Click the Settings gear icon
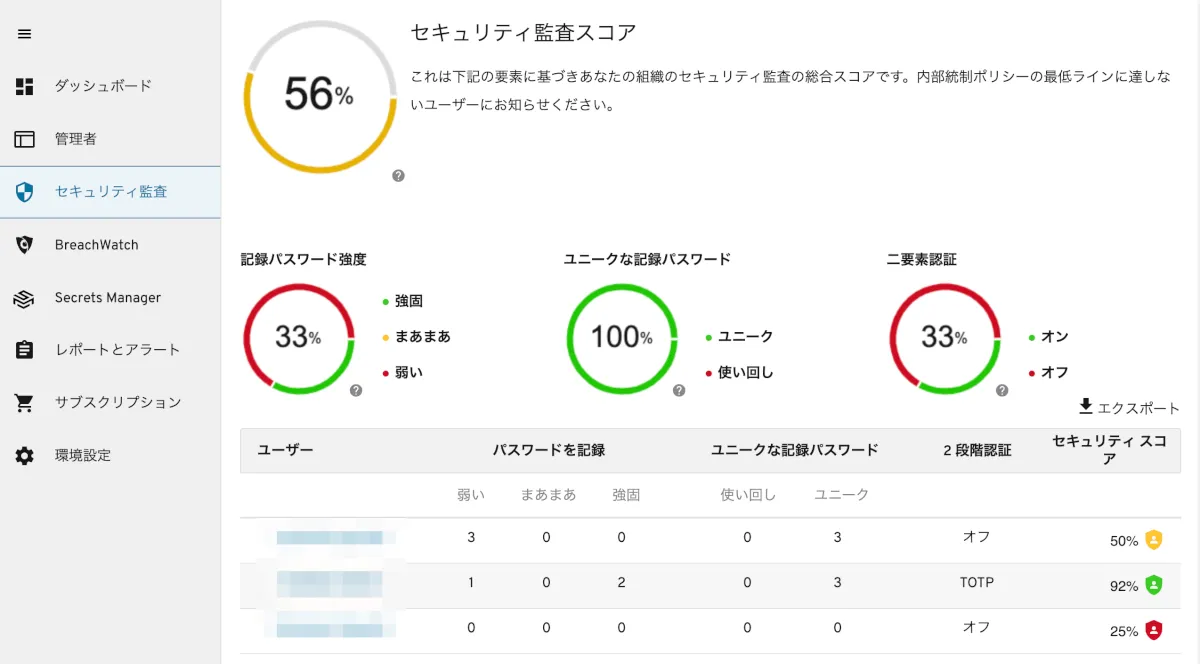The image size is (1200, 664). (25, 456)
